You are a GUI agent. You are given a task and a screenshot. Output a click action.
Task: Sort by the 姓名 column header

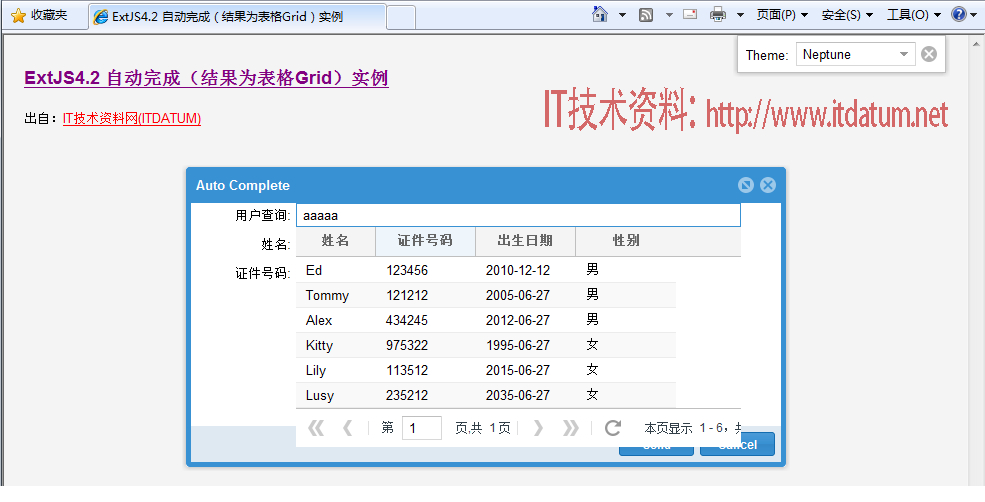(335, 241)
